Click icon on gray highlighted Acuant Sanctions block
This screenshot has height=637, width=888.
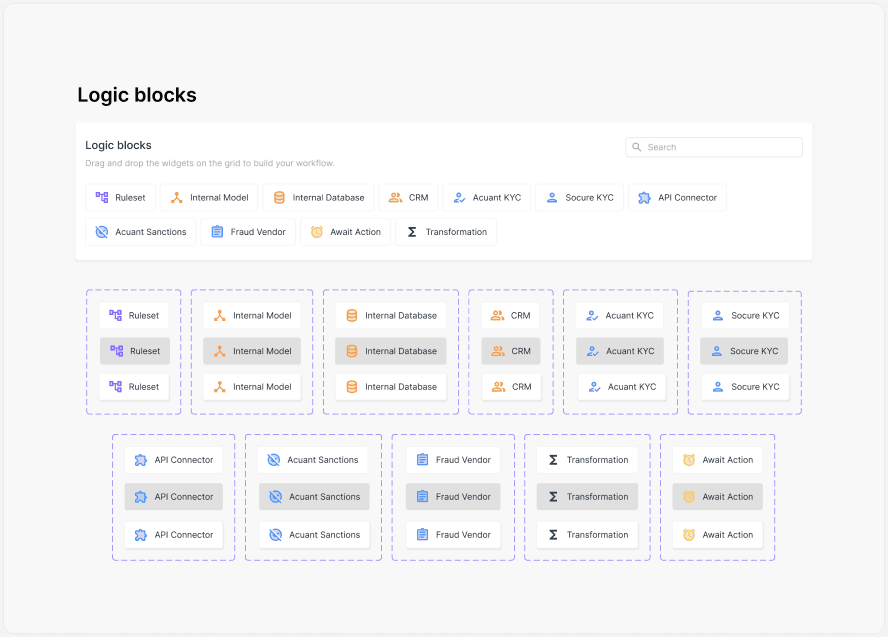click(x=275, y=497)
